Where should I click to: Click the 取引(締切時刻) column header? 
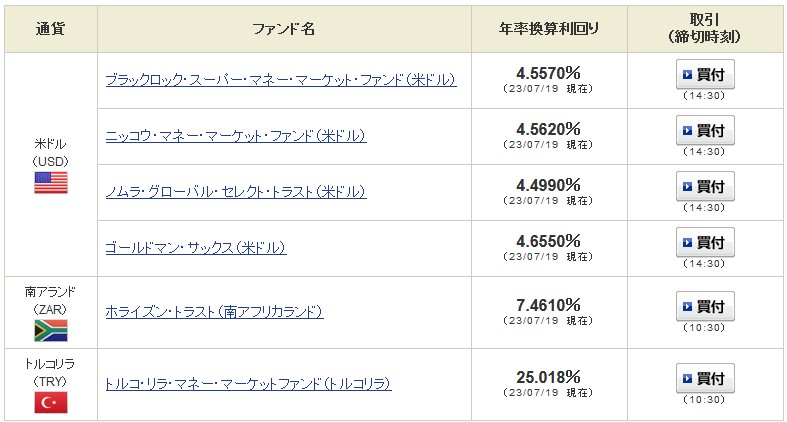coord(705,29)
